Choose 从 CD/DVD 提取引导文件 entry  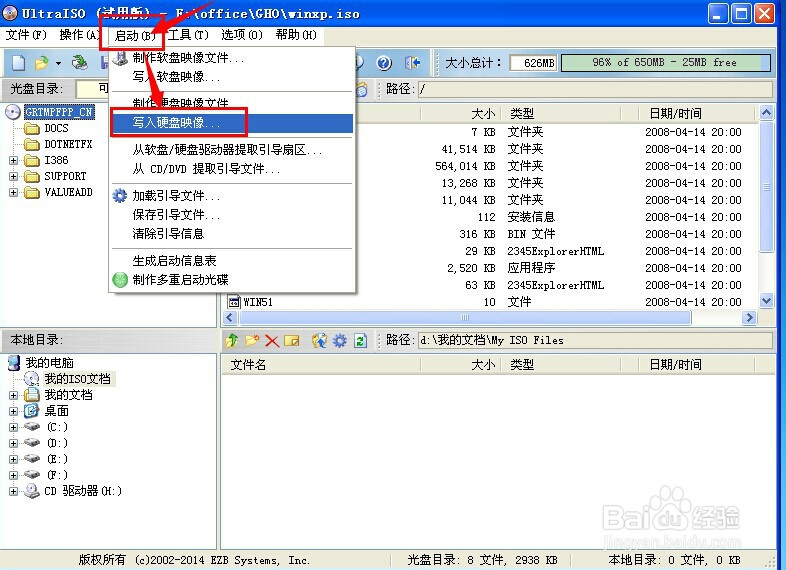coord(232,169)
